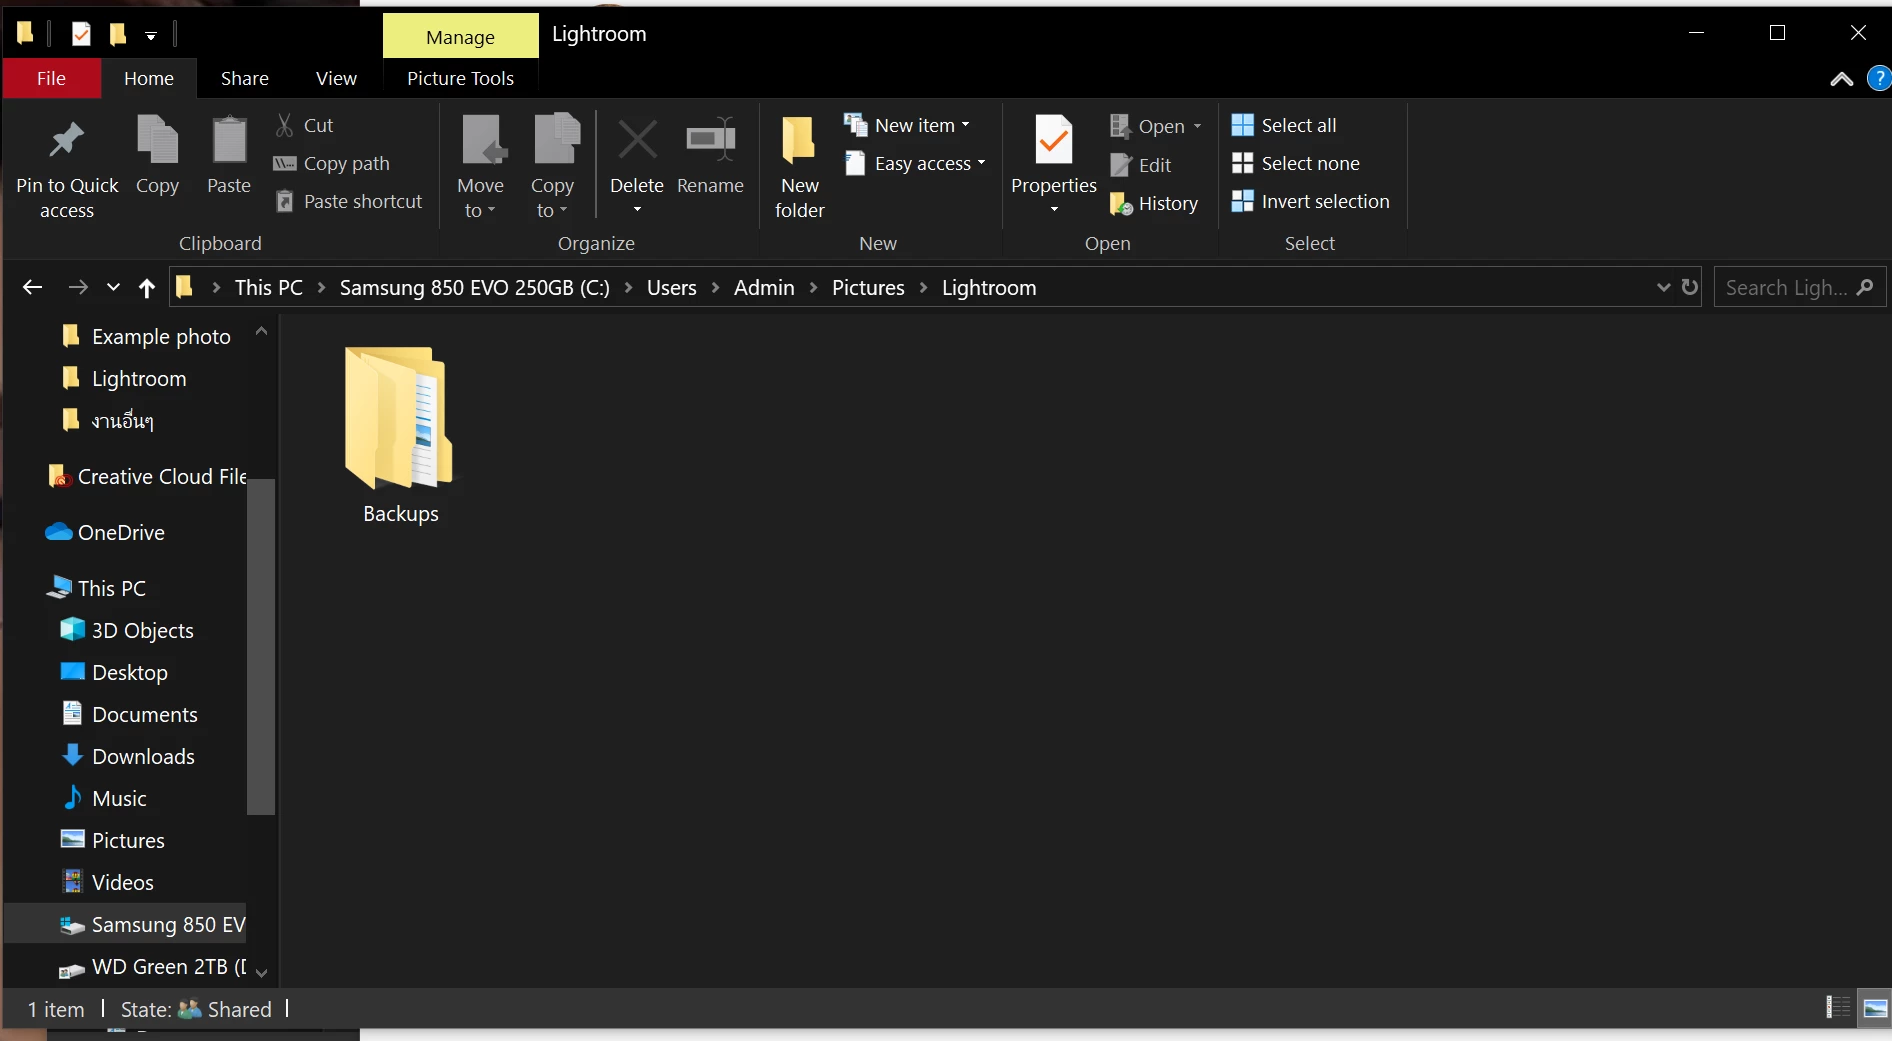Open the Picture Tools tab
The width and height of the screenshot is (1892, 1041).
pos(460,78)
